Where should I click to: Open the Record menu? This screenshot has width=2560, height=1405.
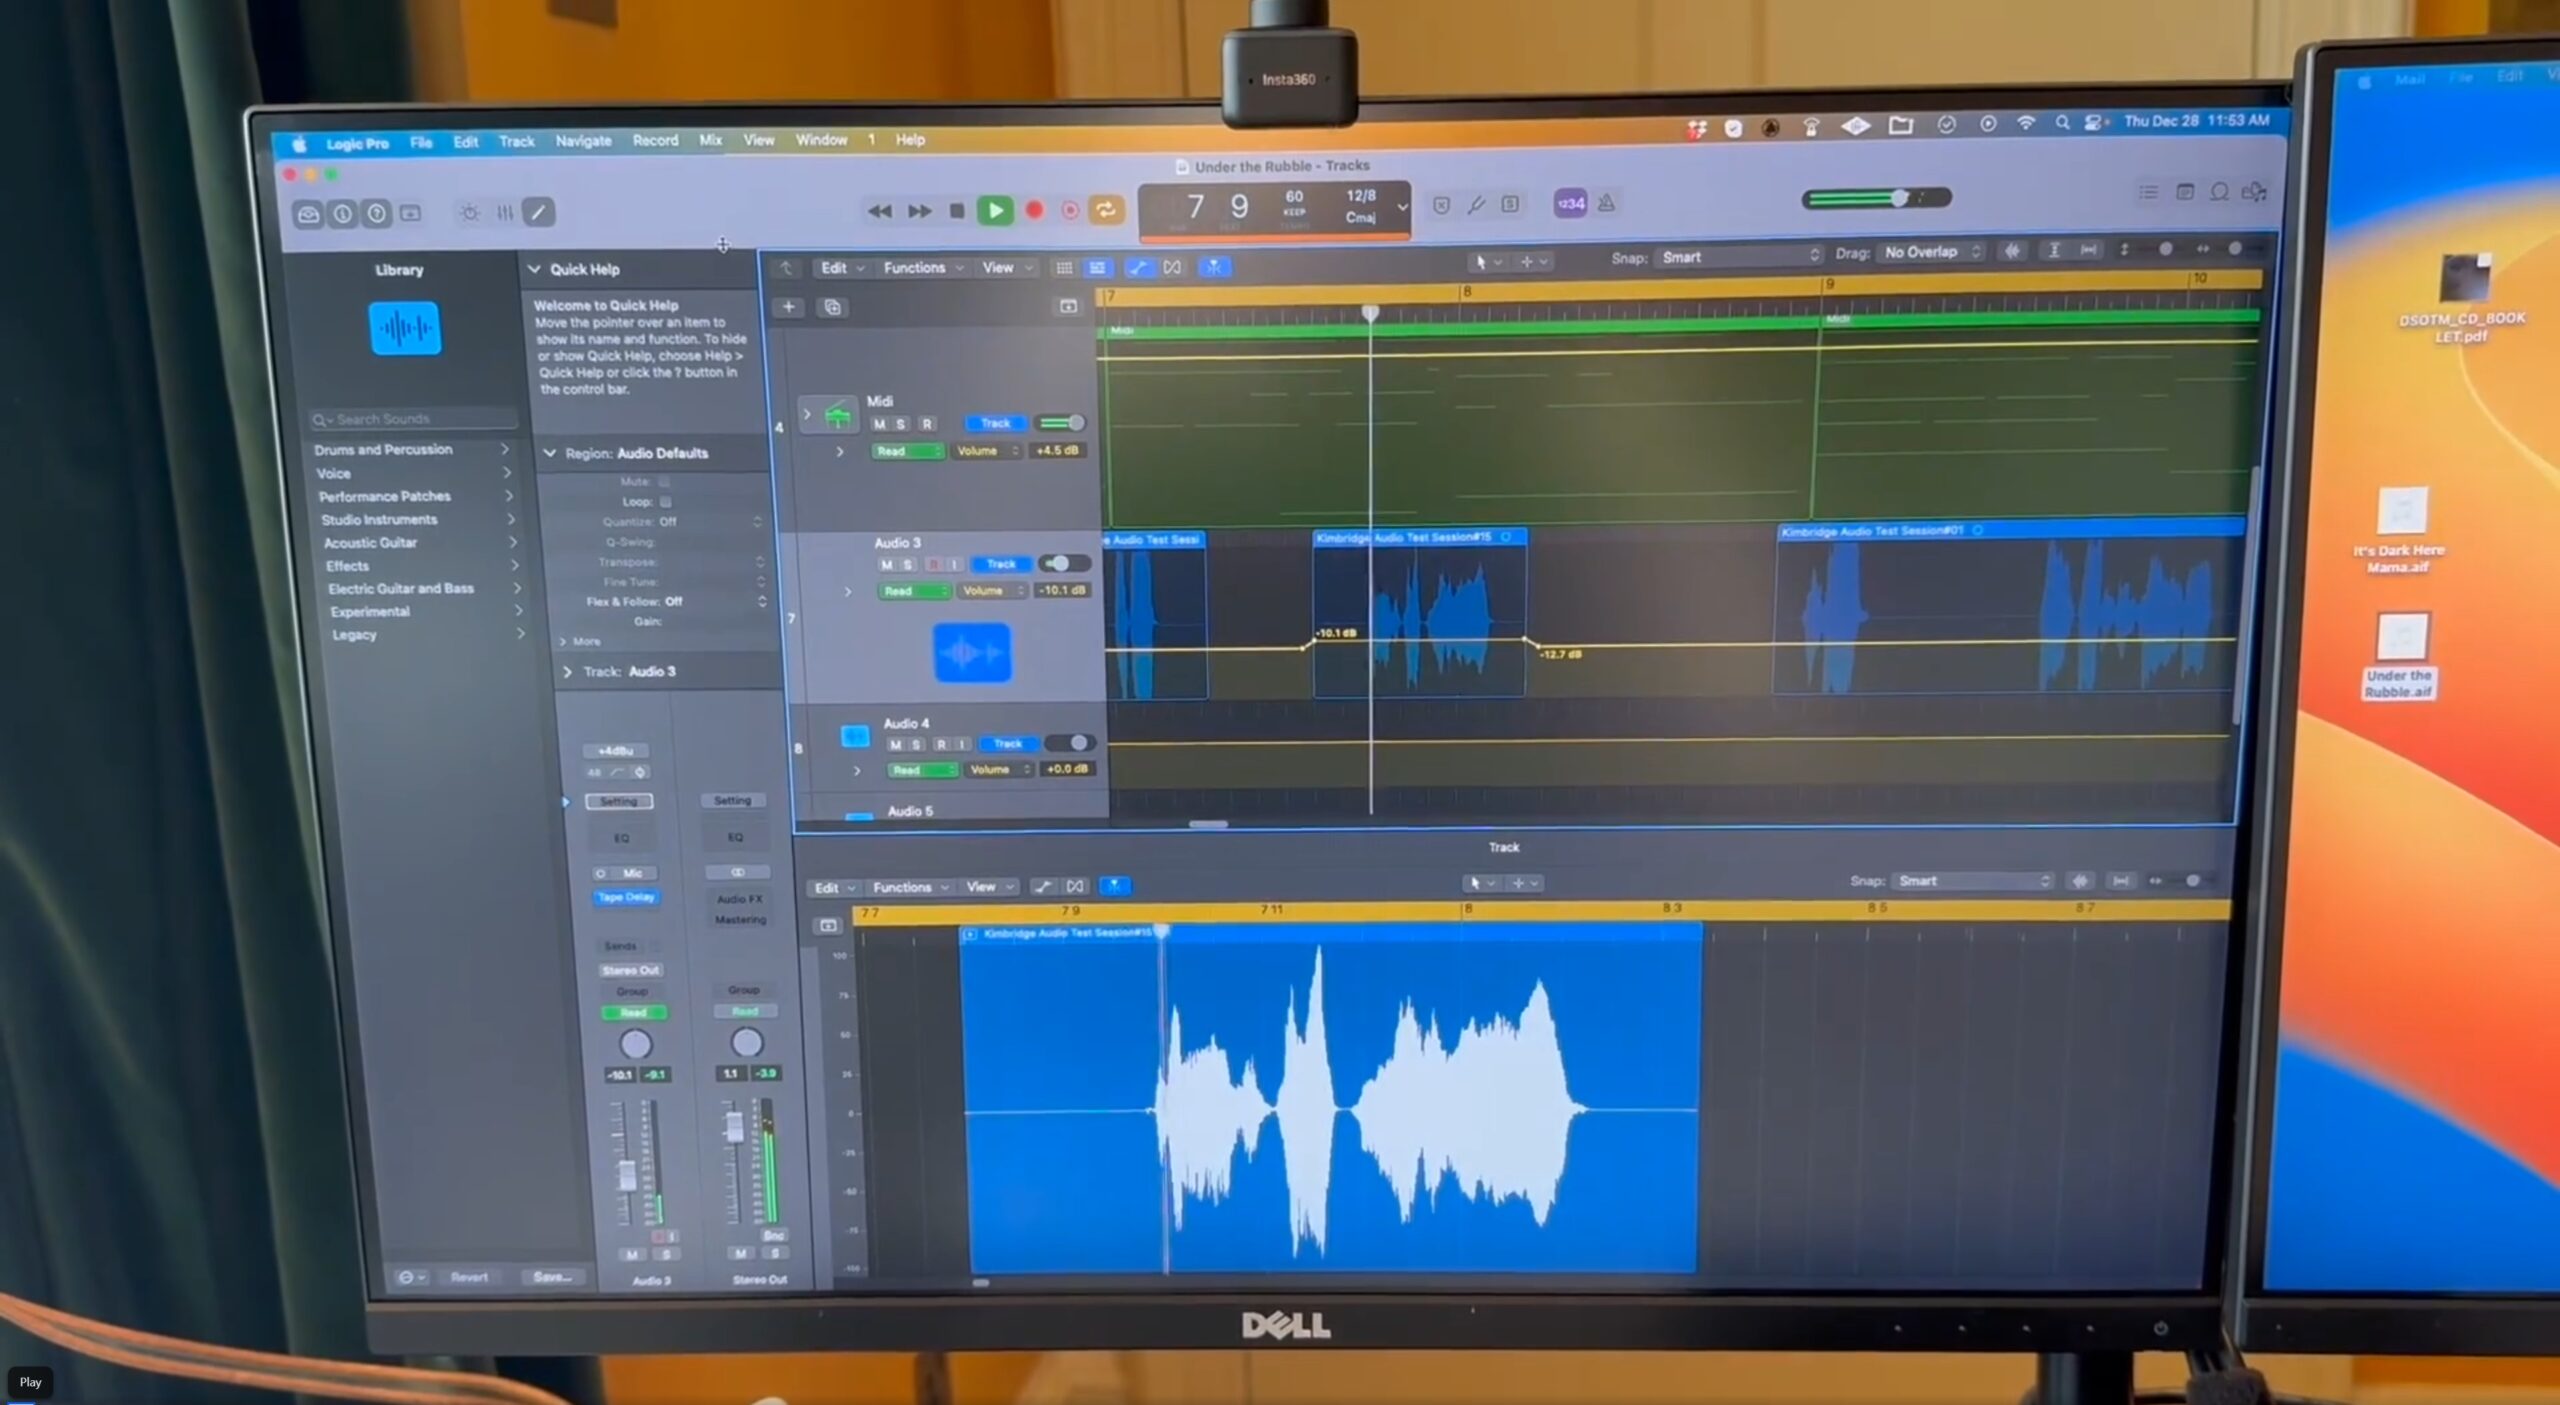tap(655, 141)
